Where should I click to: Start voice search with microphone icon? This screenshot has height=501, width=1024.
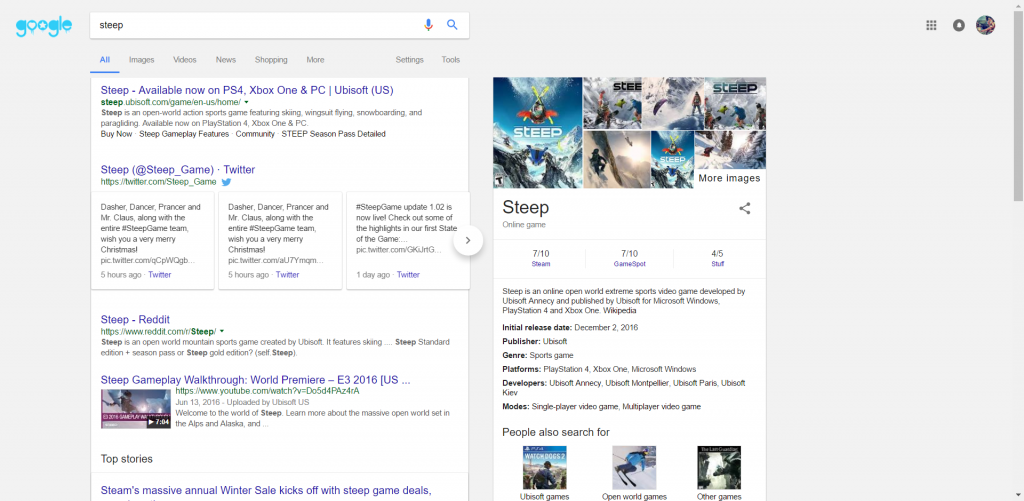(x=428, y=25)
